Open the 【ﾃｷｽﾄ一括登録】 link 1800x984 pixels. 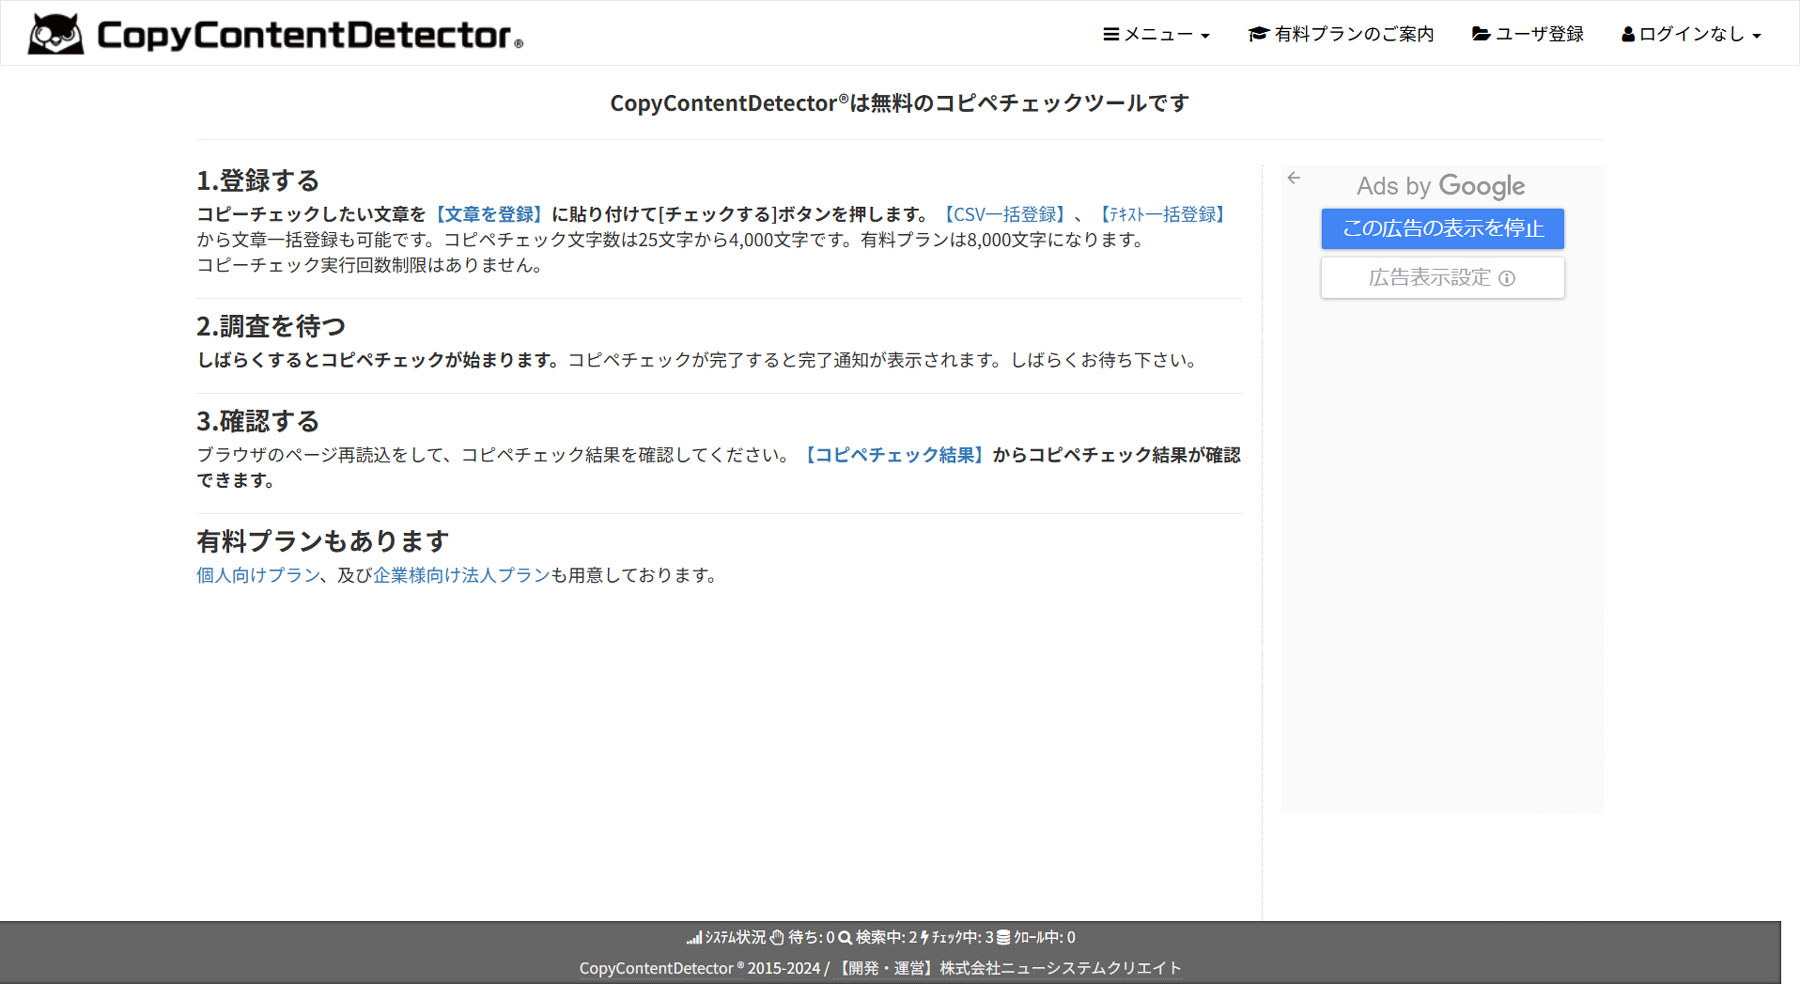point(1162,214)
